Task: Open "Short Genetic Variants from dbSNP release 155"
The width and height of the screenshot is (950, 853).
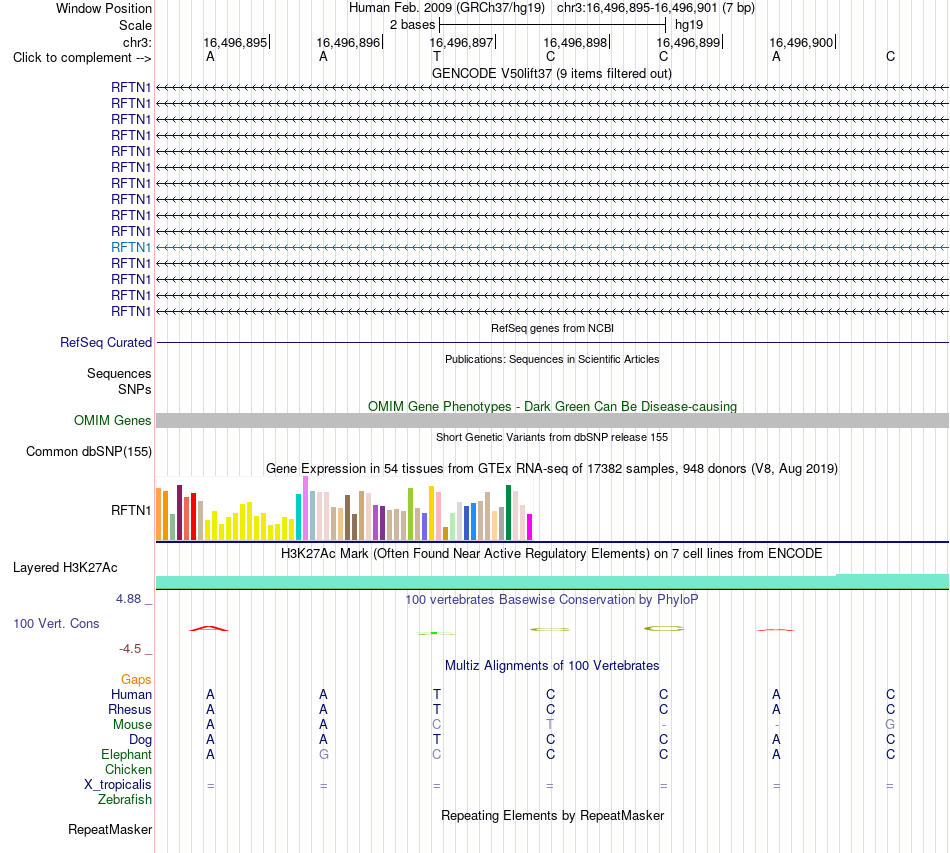Action: pos(552,437)
